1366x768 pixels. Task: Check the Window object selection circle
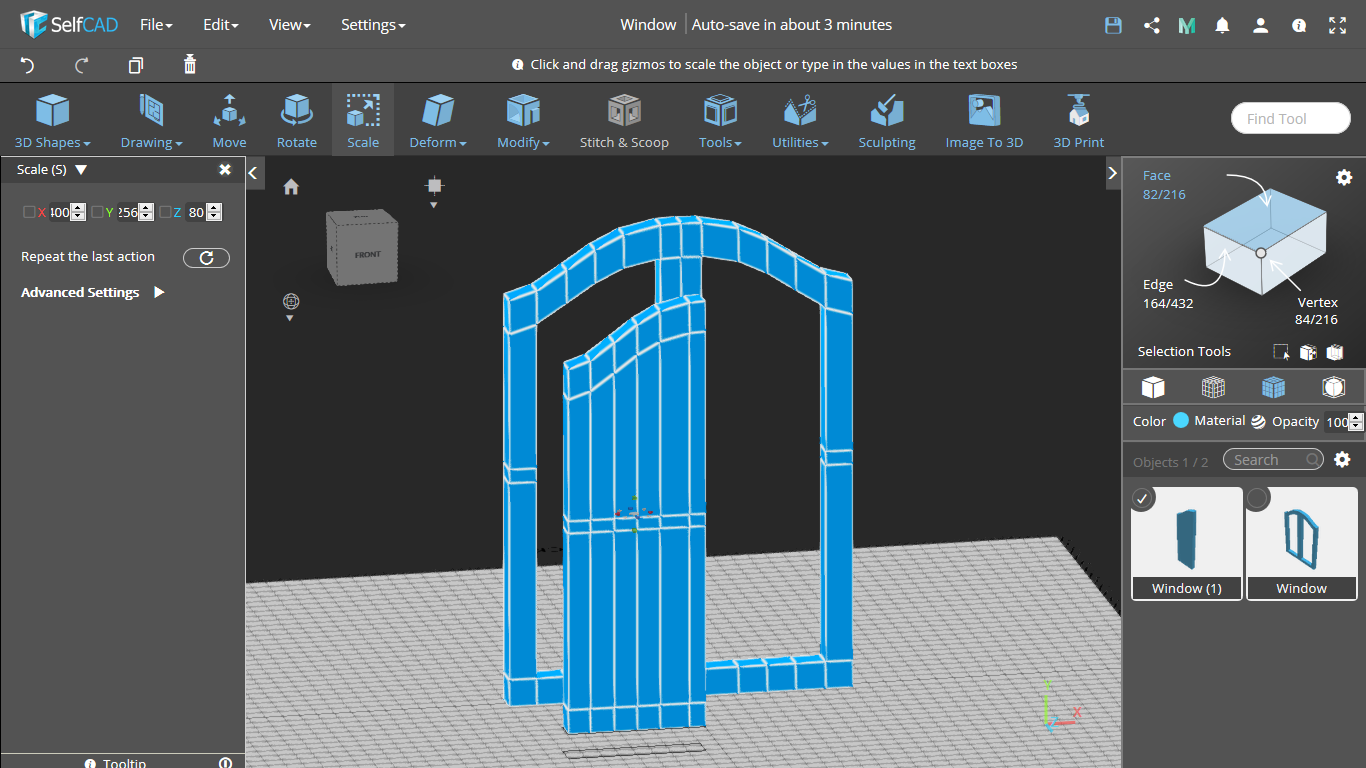point(1258,498)
